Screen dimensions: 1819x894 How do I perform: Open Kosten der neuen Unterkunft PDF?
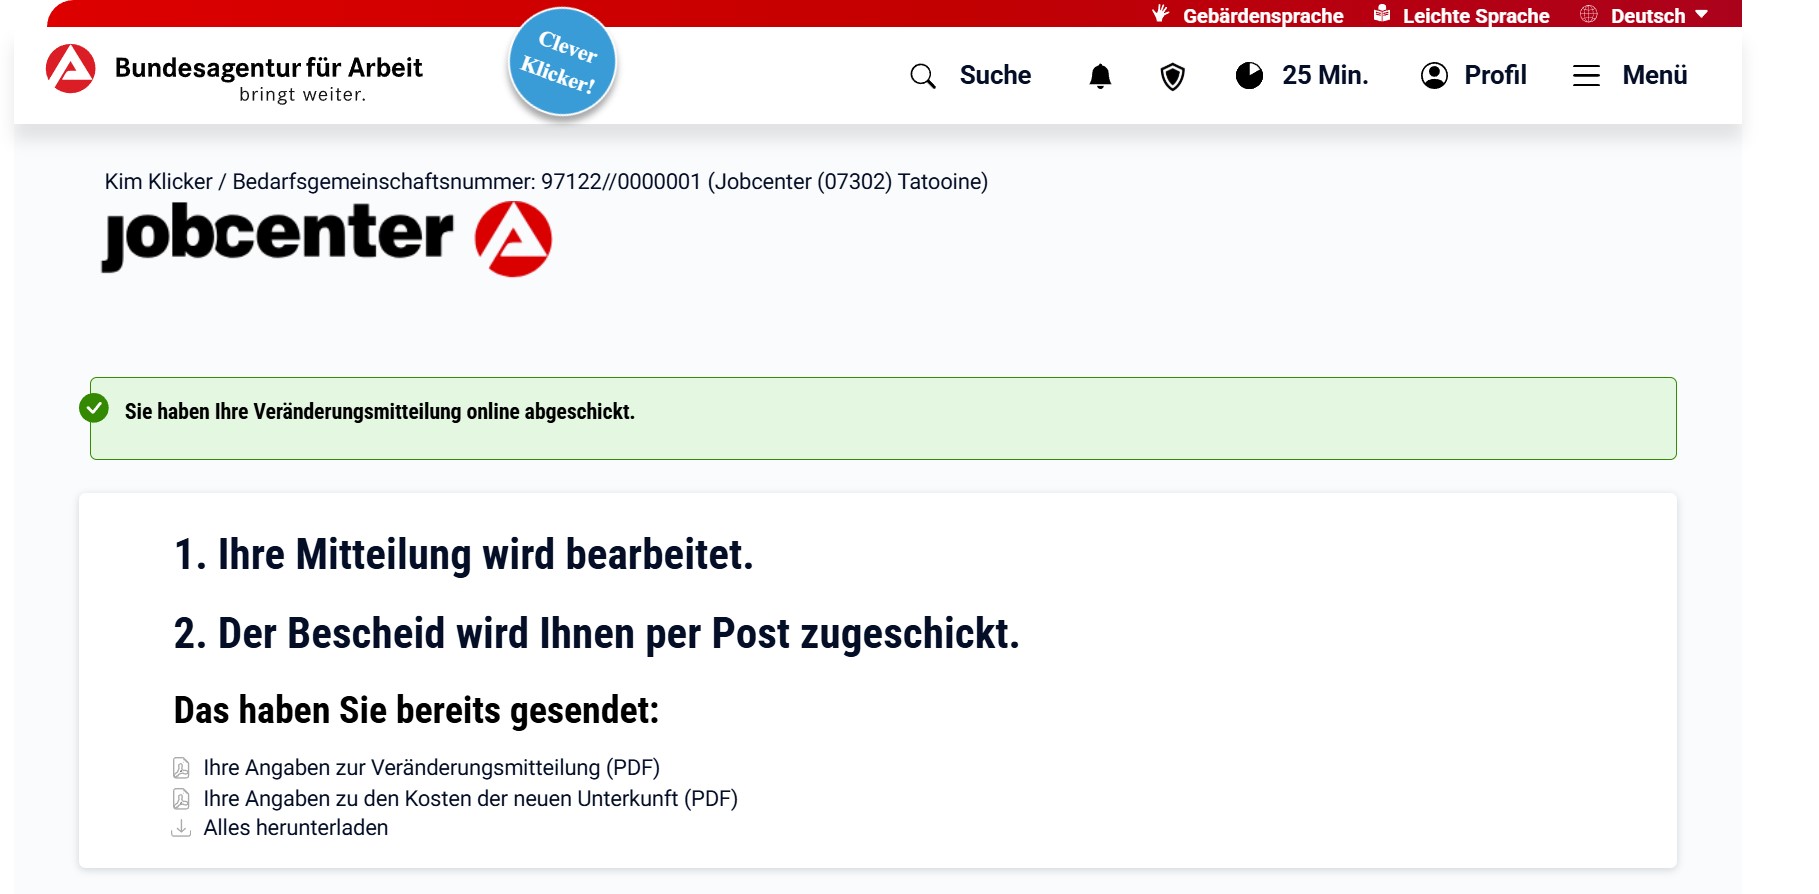coord(470,799)
